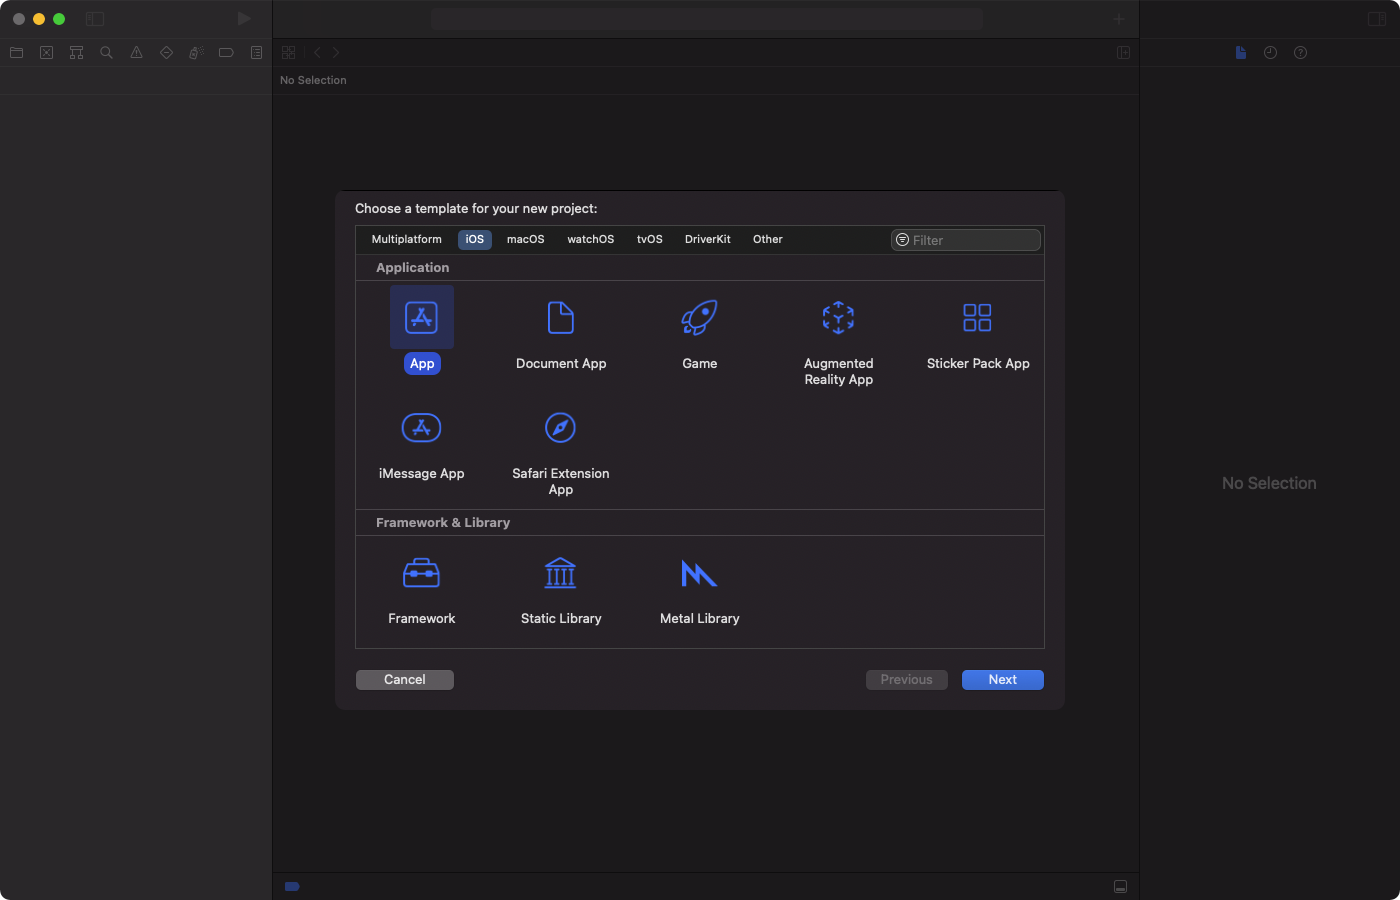Image resolution: width=1400 pixels, height=900 pixels.
Task: Switch to the Other tab
Action: pyautogui.click(x=768, y=240)
